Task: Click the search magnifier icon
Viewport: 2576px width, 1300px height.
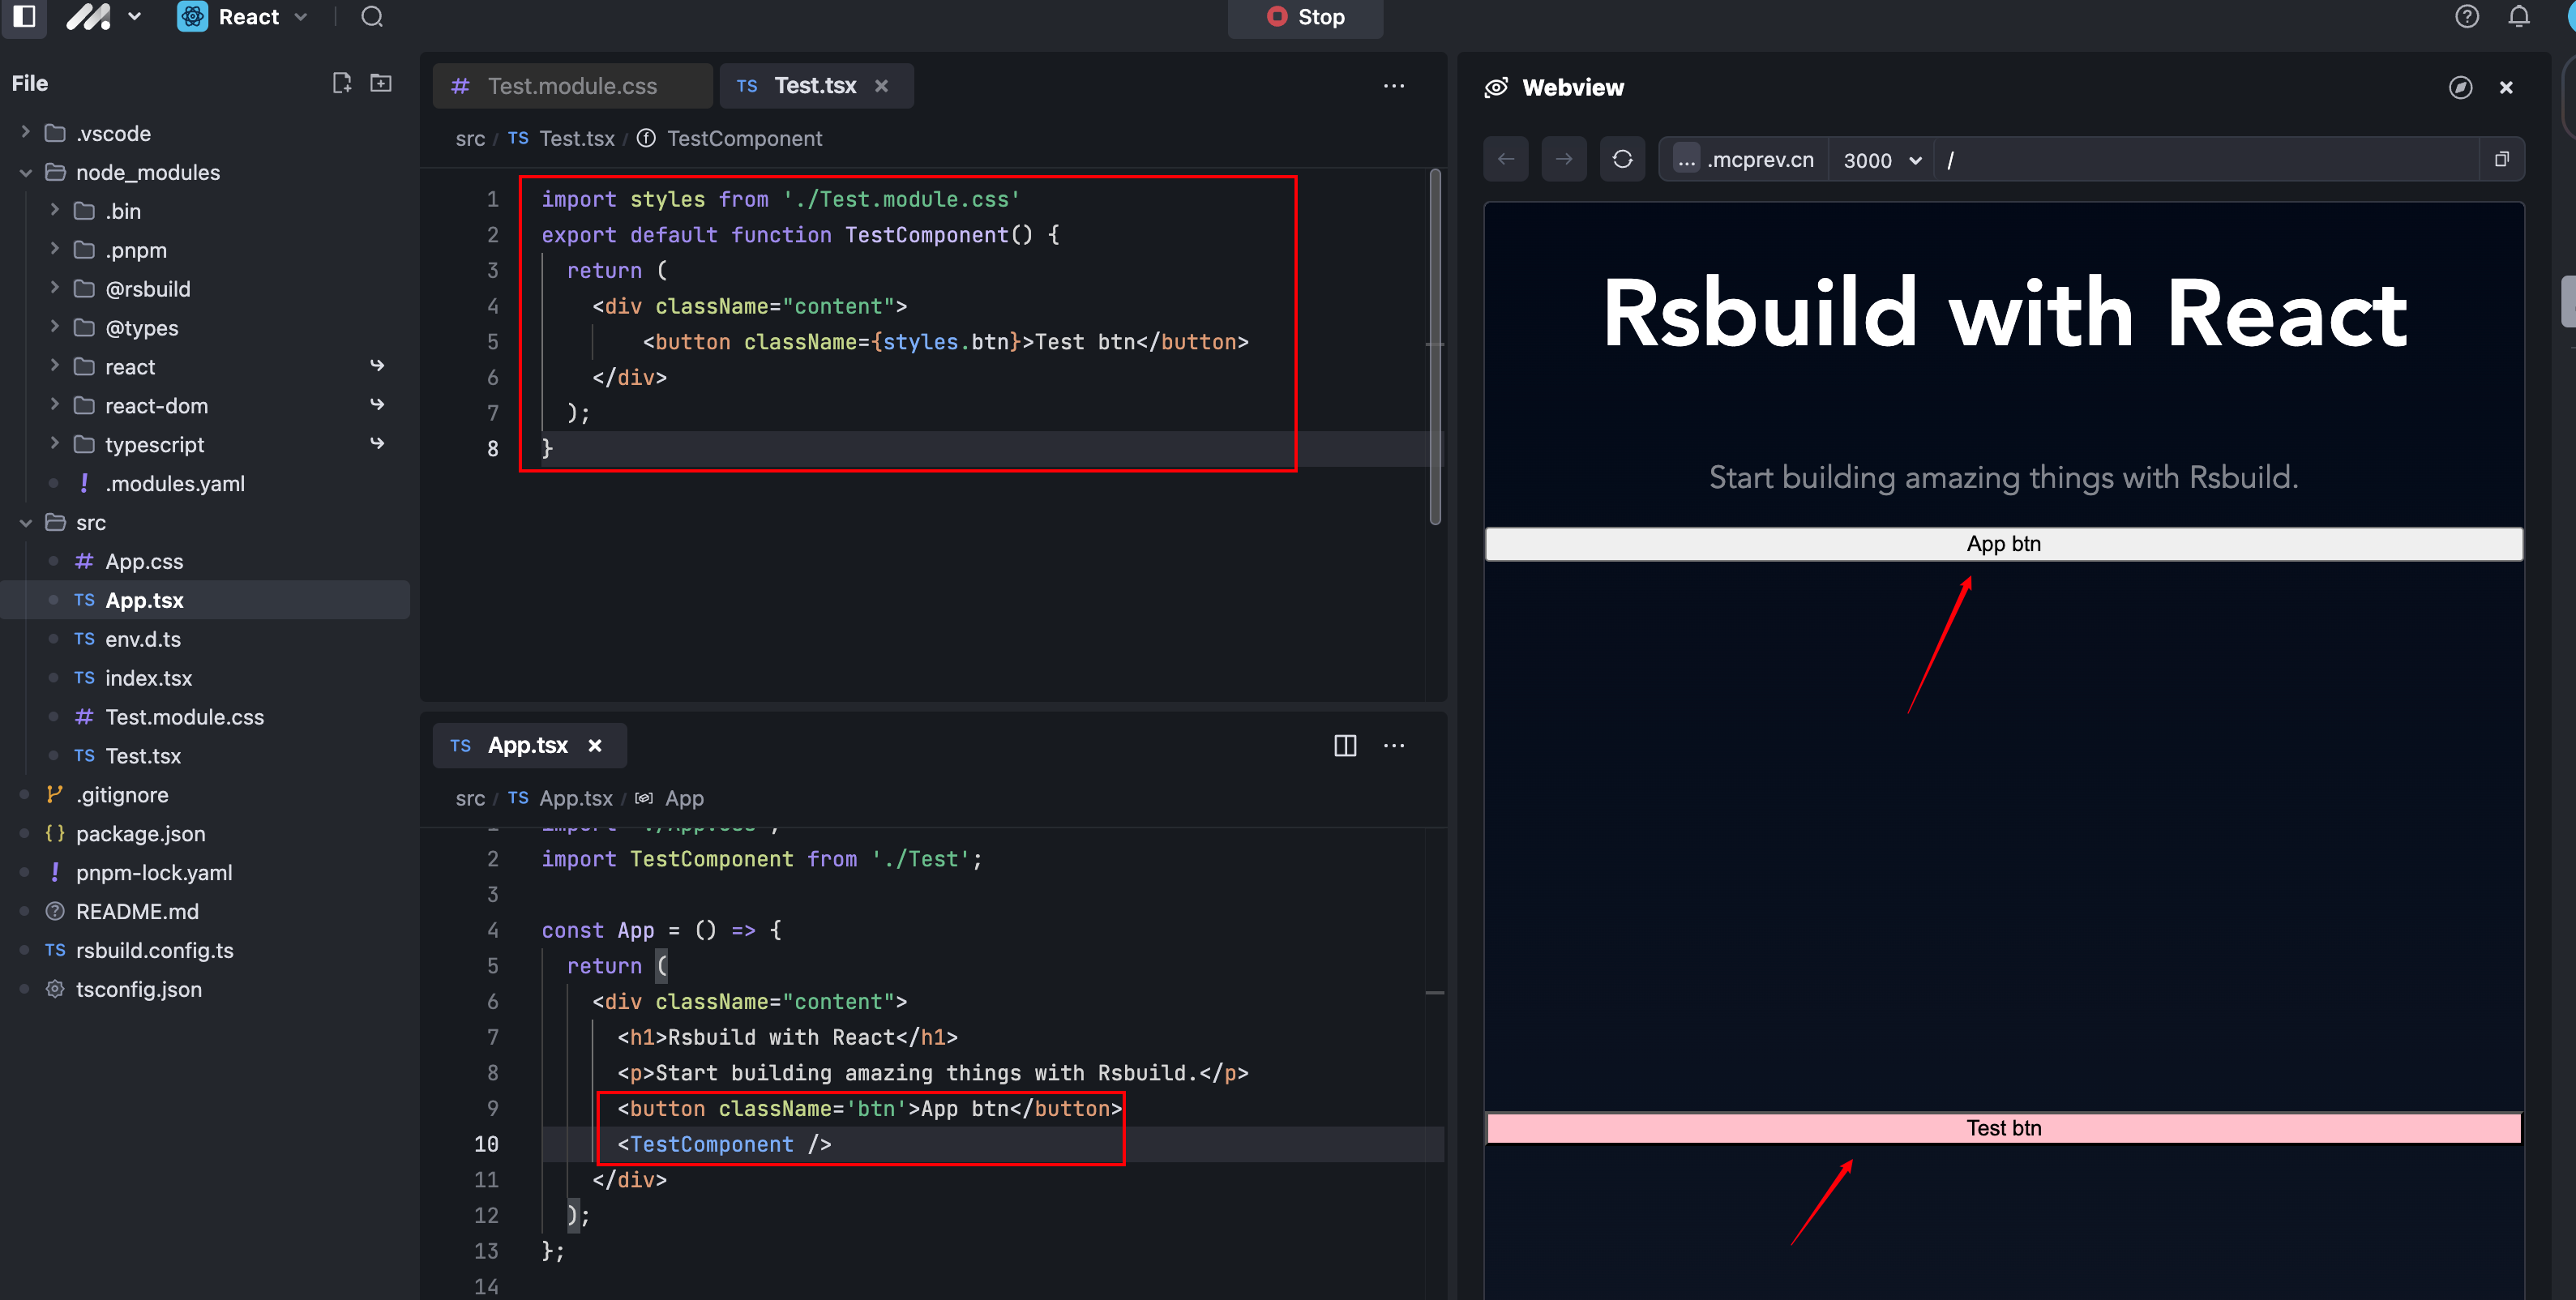Action: [372, 17]
